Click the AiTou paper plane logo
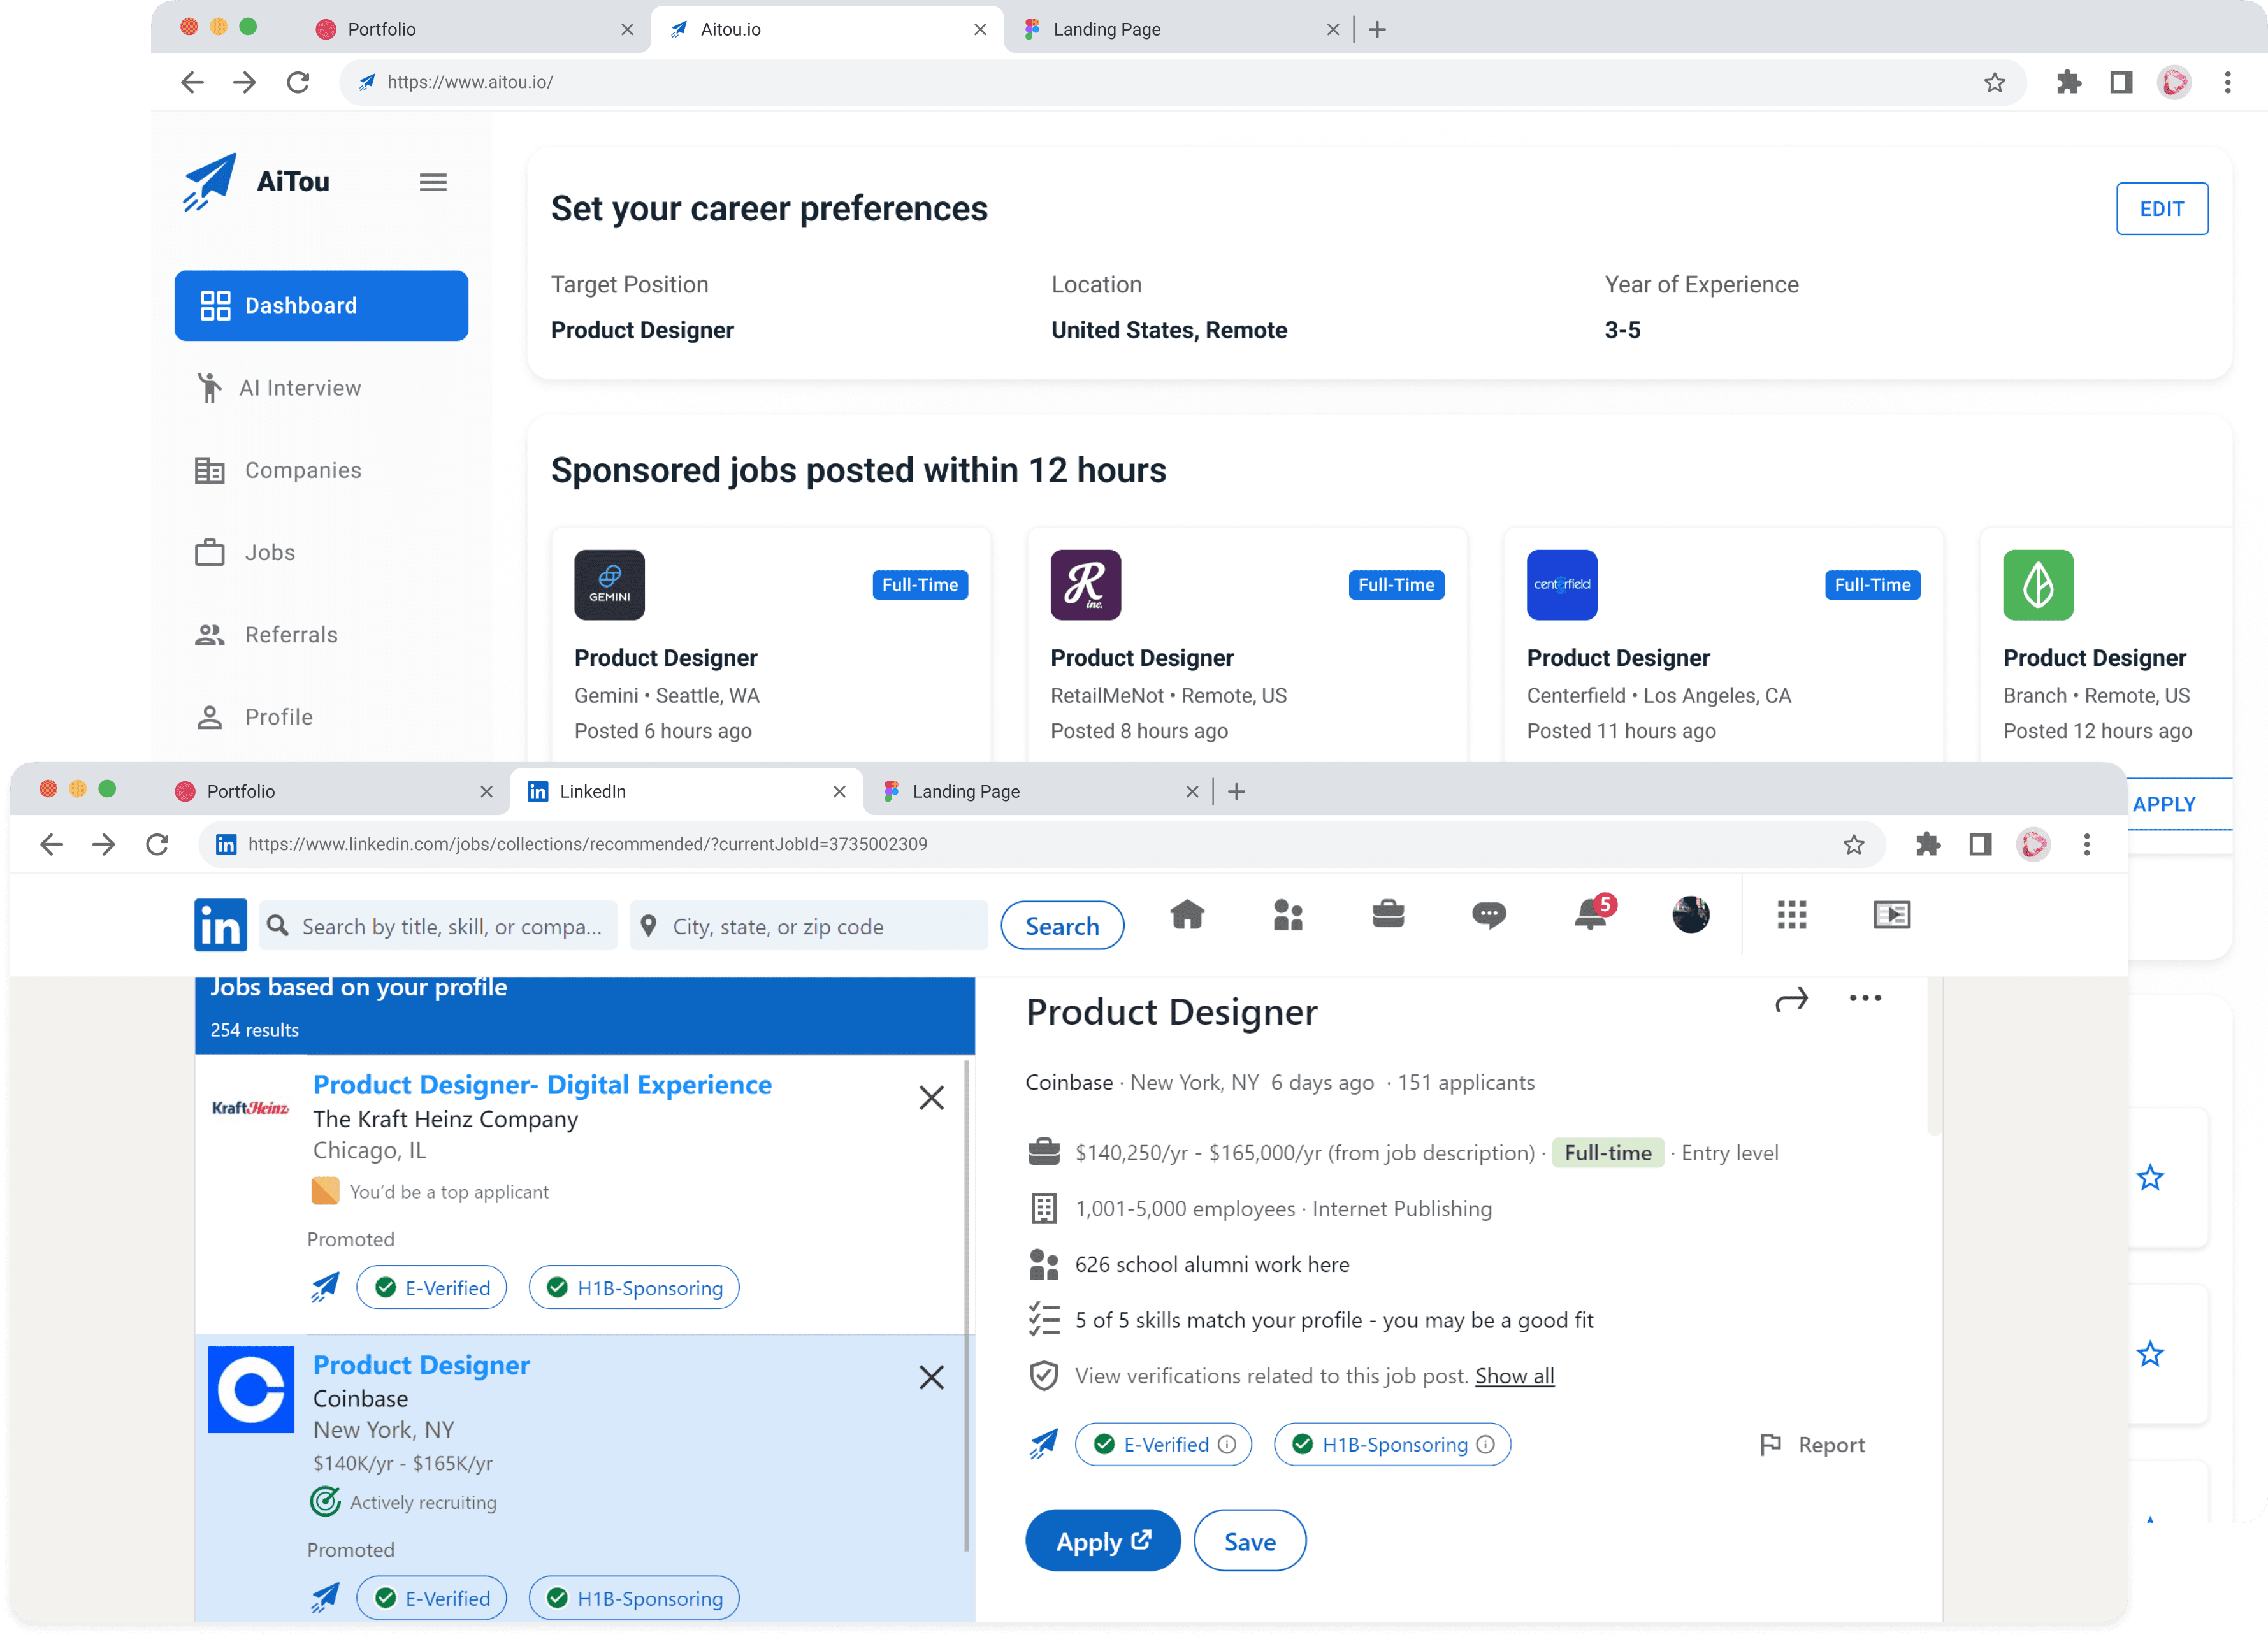This screenshot has height=1637, width=2268. click(x=209, y=181)
